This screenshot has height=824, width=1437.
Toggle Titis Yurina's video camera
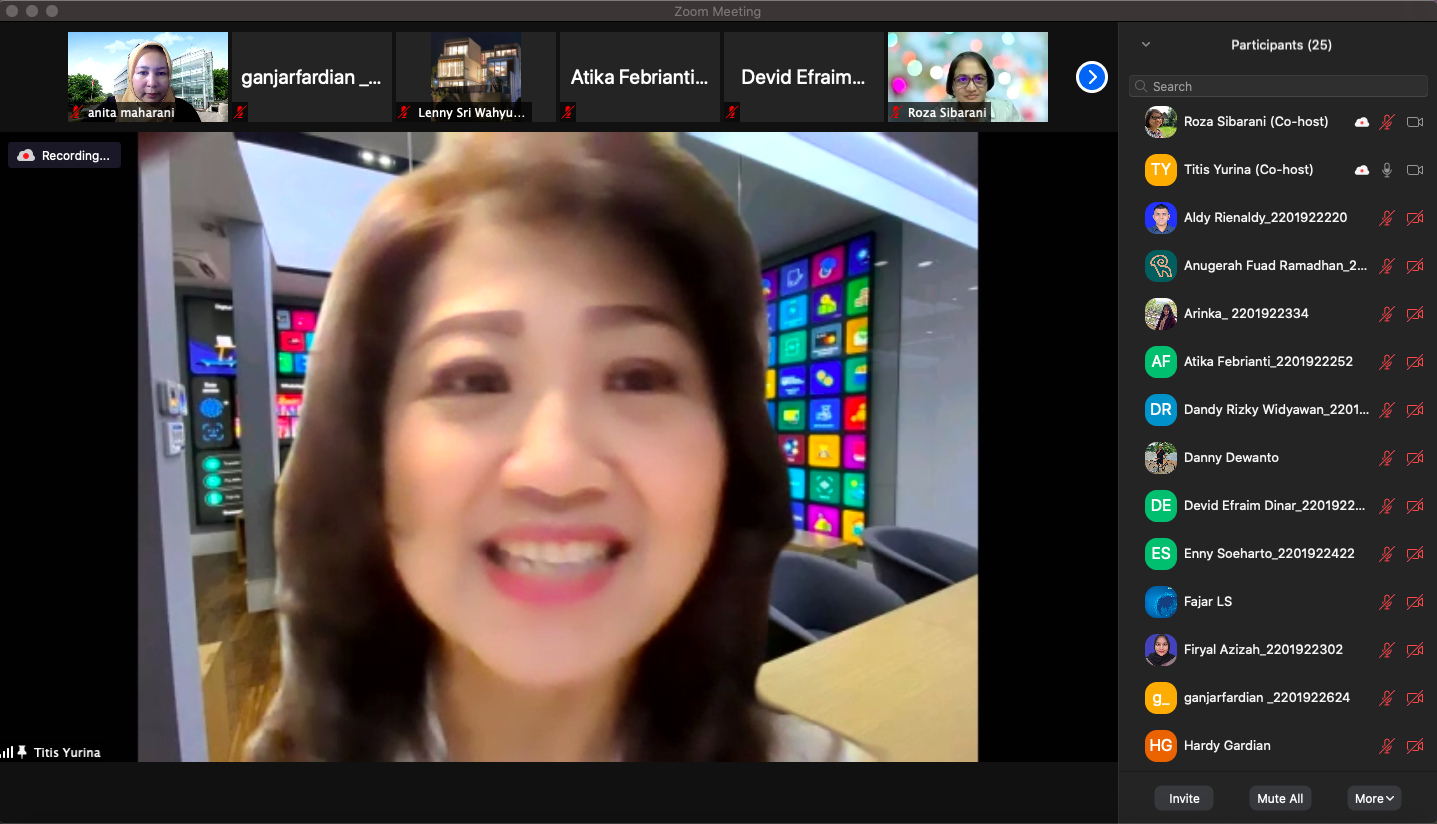click(1414, 170)
